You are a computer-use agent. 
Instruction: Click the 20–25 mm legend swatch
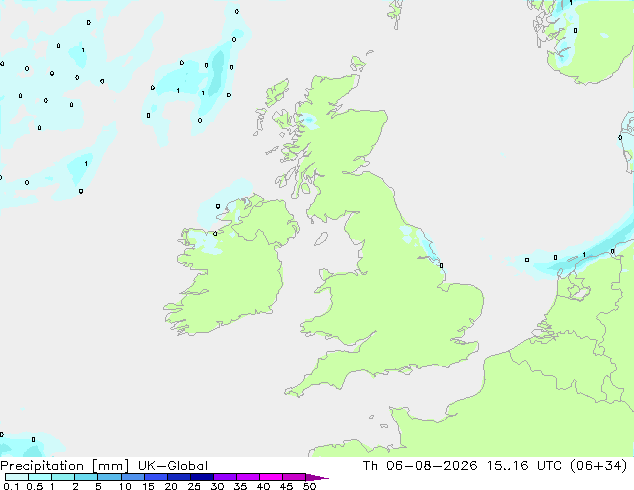tap(179, 477)
